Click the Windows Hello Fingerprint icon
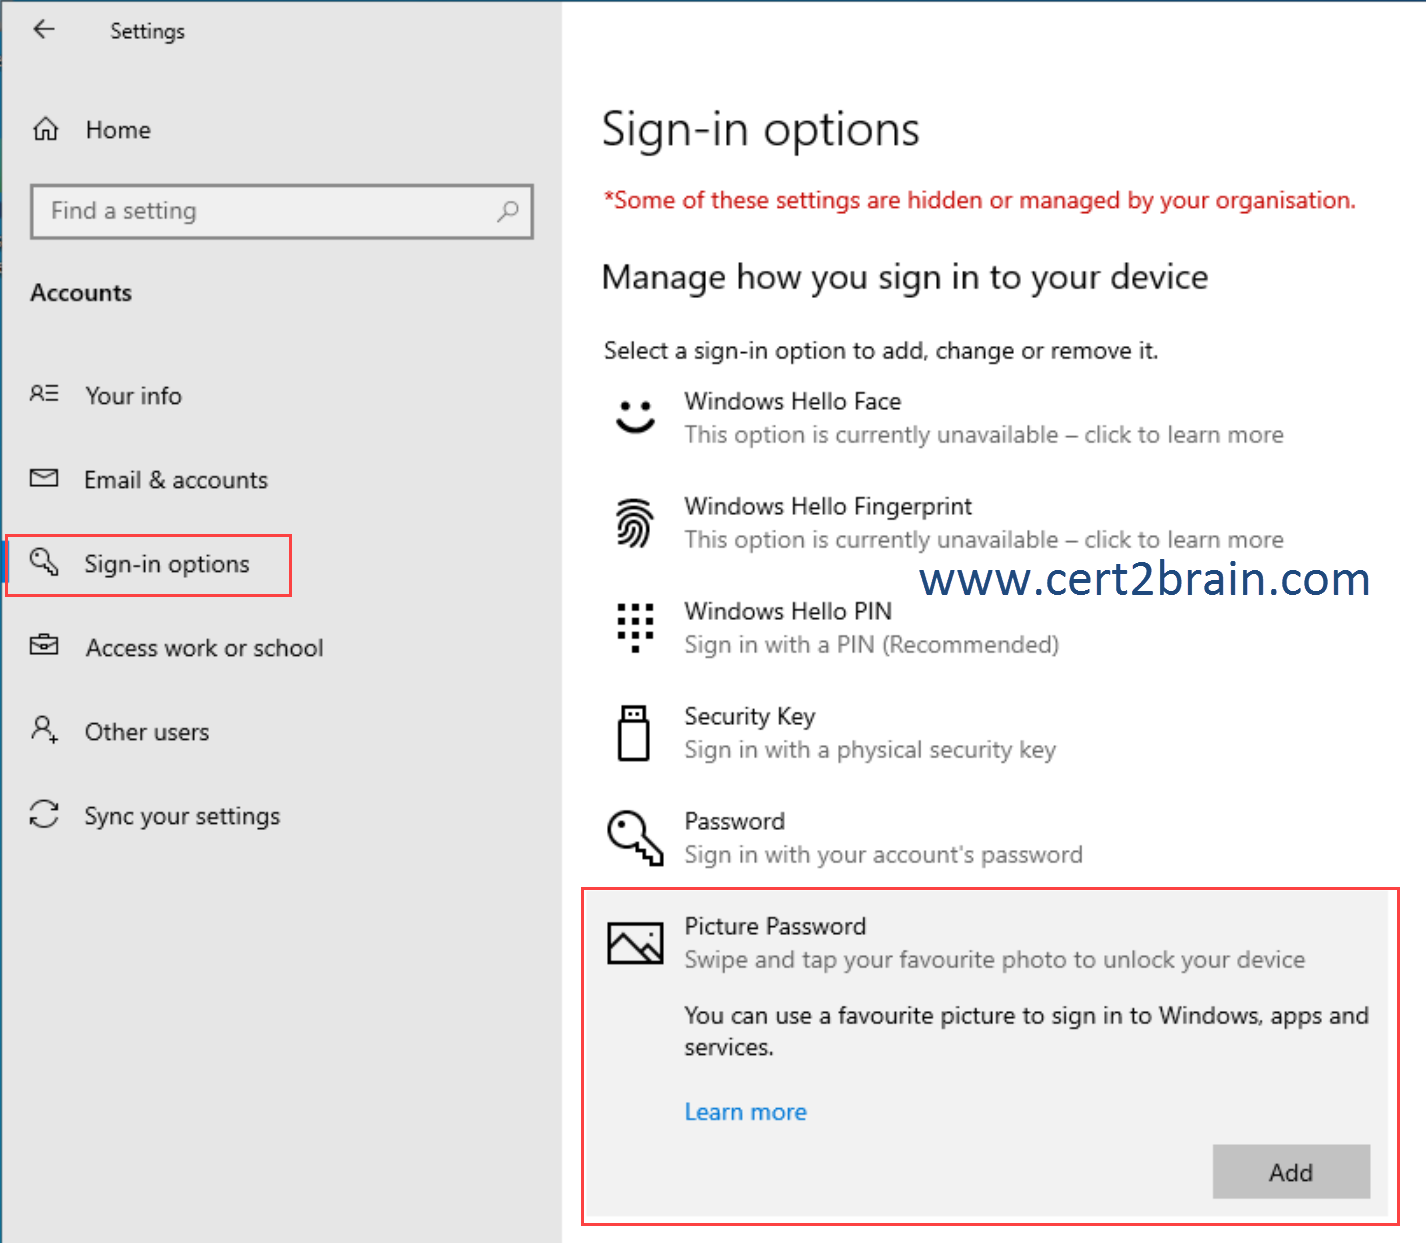The width and height of the screenshot is (1426, 1243). pos(635,523)
